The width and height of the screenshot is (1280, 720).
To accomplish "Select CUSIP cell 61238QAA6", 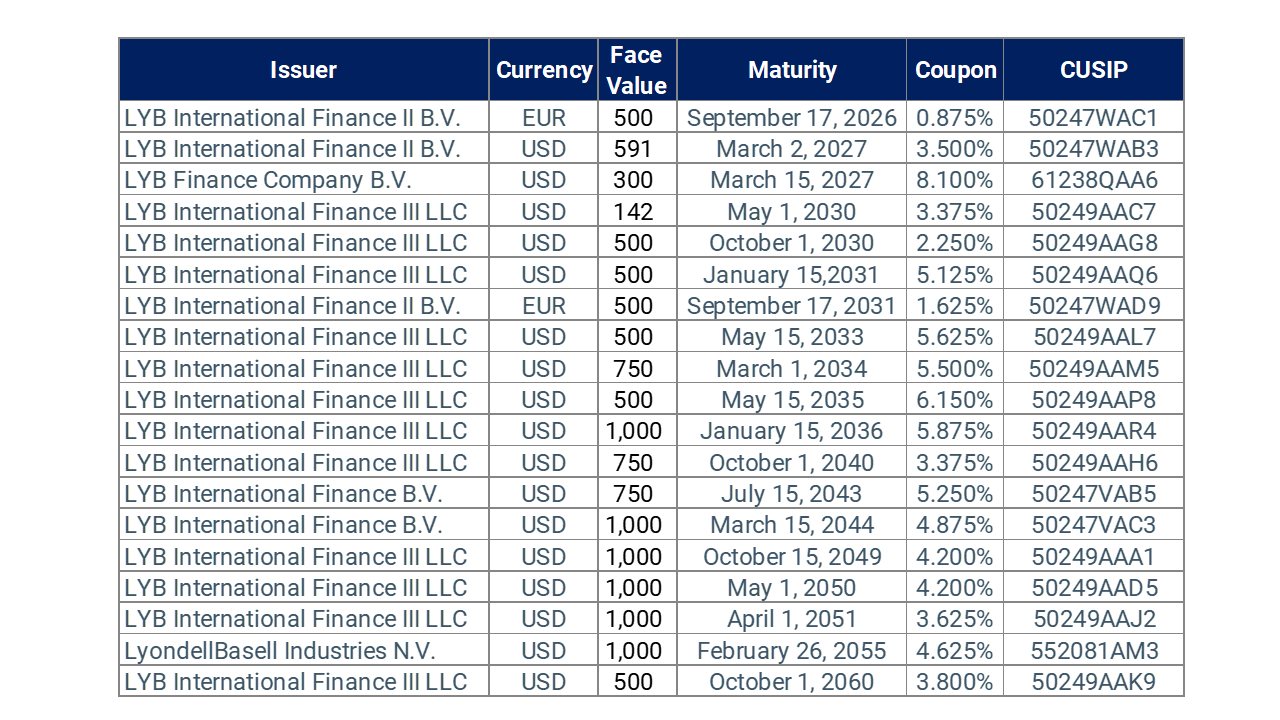I will coord(1093,180).
